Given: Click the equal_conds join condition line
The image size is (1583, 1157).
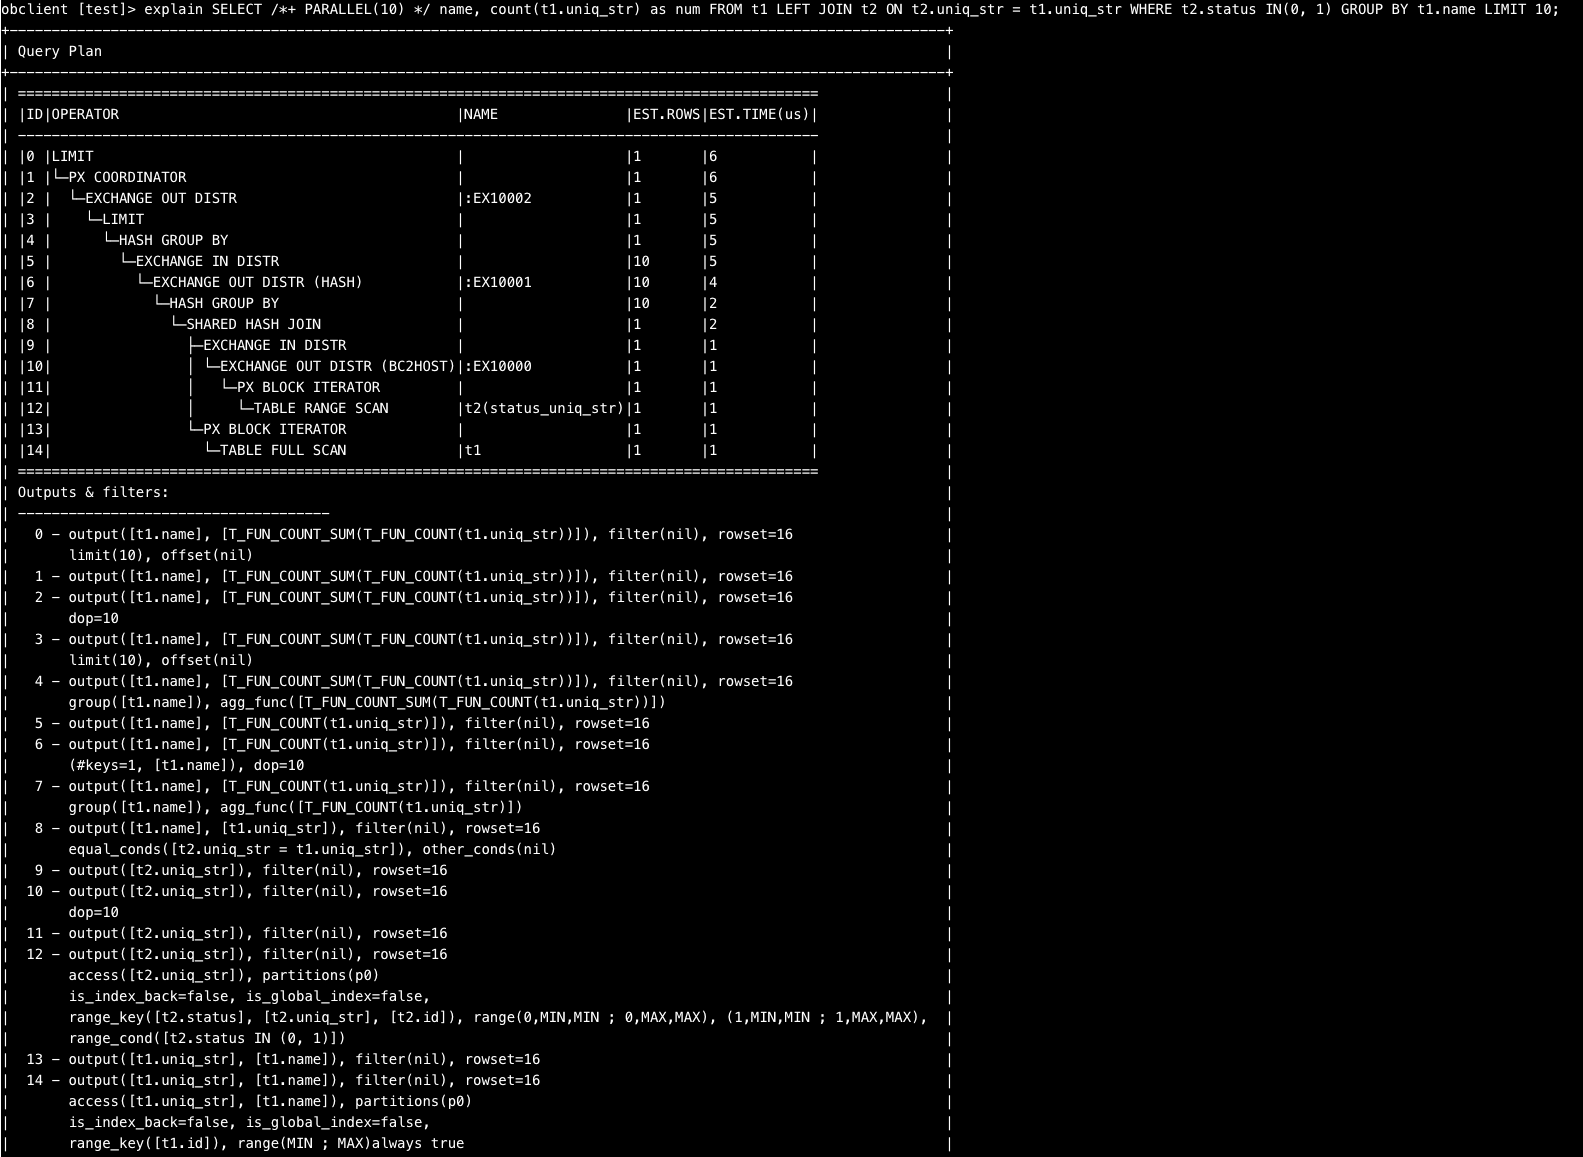Looking at the screenshot, I should click(x=312, y=849).
